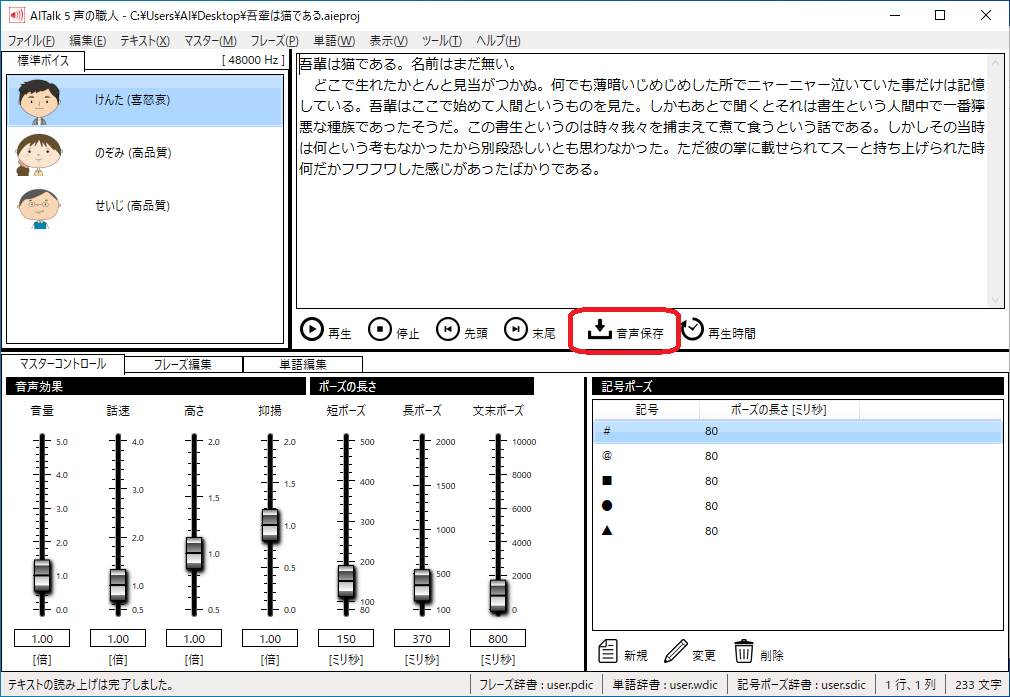
Task: Click the 短ポーズ value field showing 150
Action: [x=346, y=638]
